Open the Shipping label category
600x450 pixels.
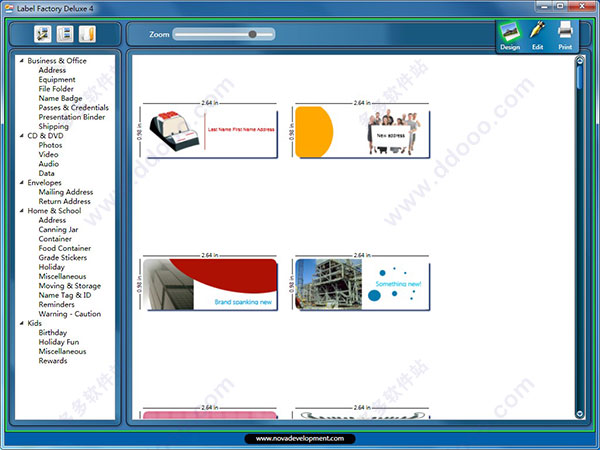tap(54, 126)
